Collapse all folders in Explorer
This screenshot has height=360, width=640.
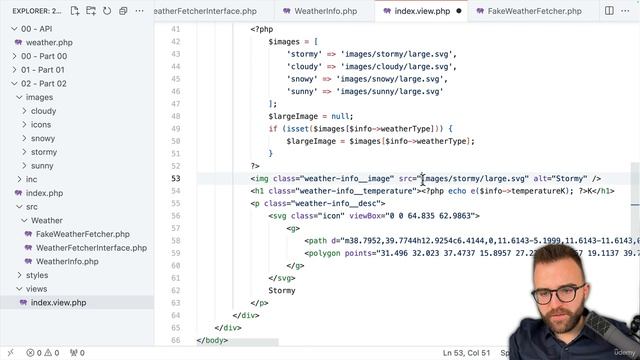(123, 11)
